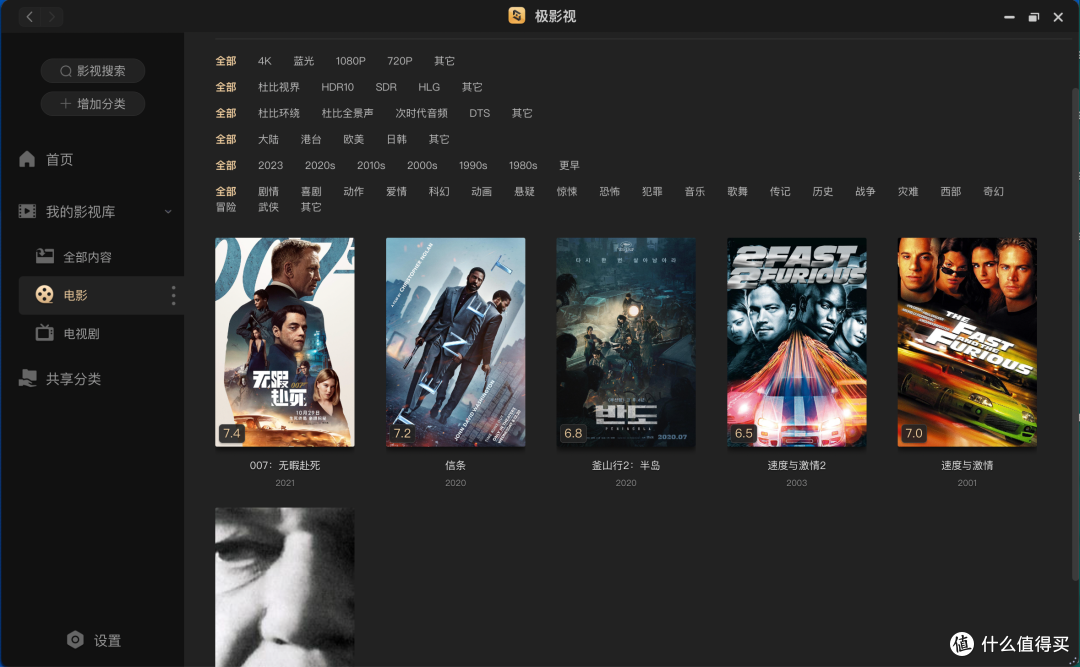Expand earlier years via 更早
This screenshot has width=1080, height=667.
tap(569, 165)
